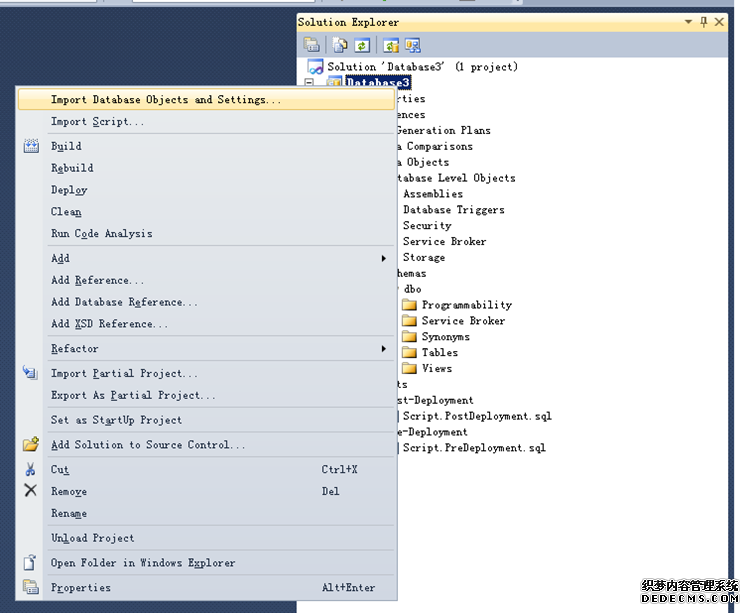This screenshot has height=613, width=750.
Task: Open Script.PostDeployment.sql file
Action: 476,416
